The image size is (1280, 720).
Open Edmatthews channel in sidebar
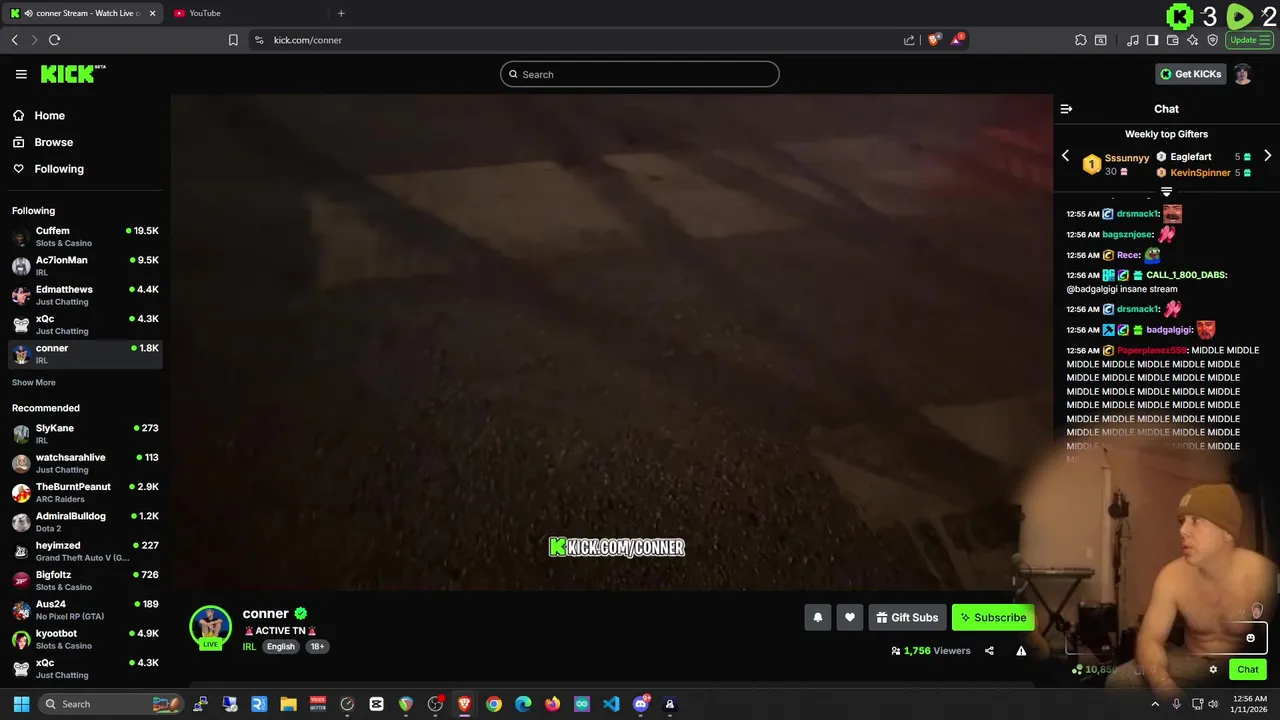pyautogui.click(x=85, y=295)
